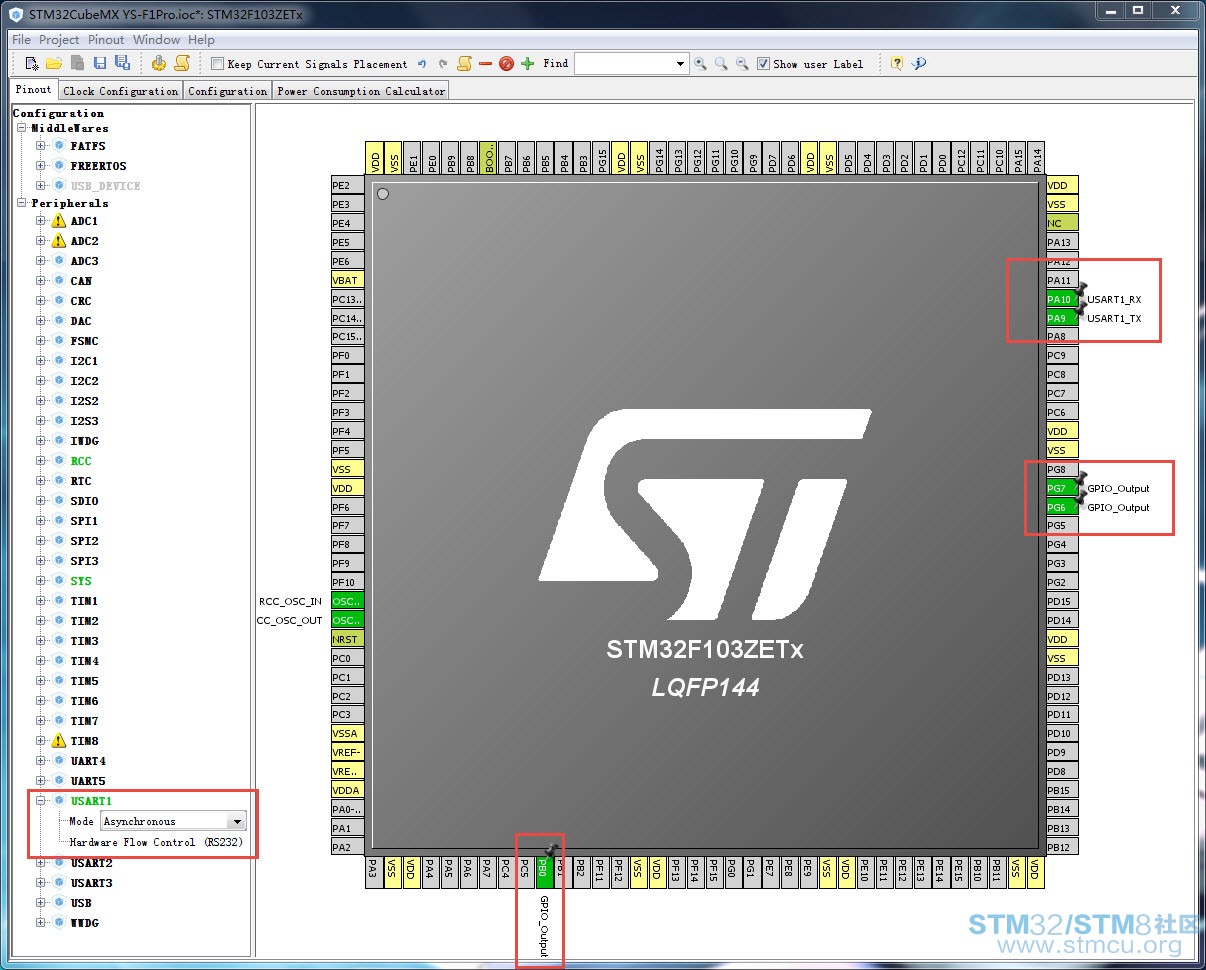The height and width of the screenshot is (970, 1206).
Task: Select USB_DEVICE greyed middleware item
Action: 105,186
